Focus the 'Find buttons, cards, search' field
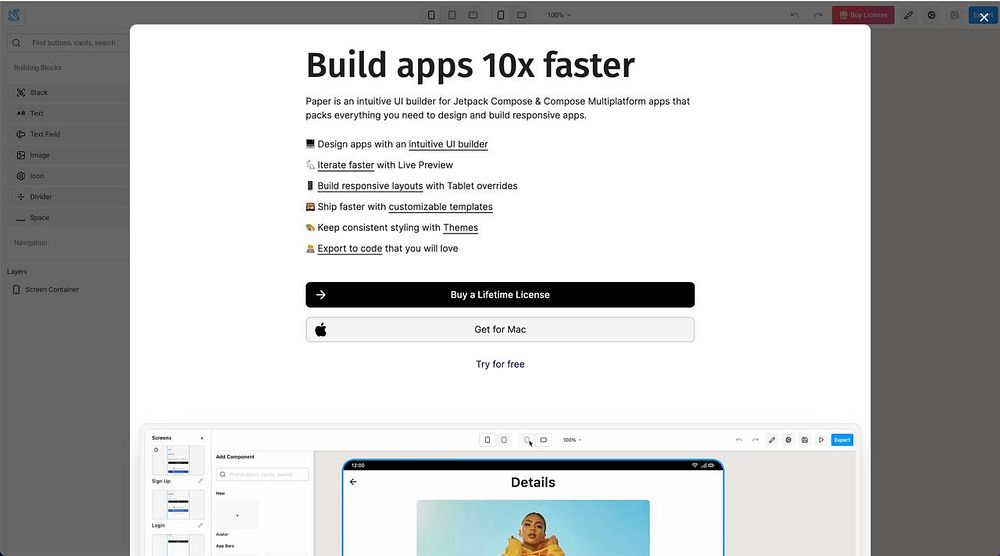 coord(68,43)
